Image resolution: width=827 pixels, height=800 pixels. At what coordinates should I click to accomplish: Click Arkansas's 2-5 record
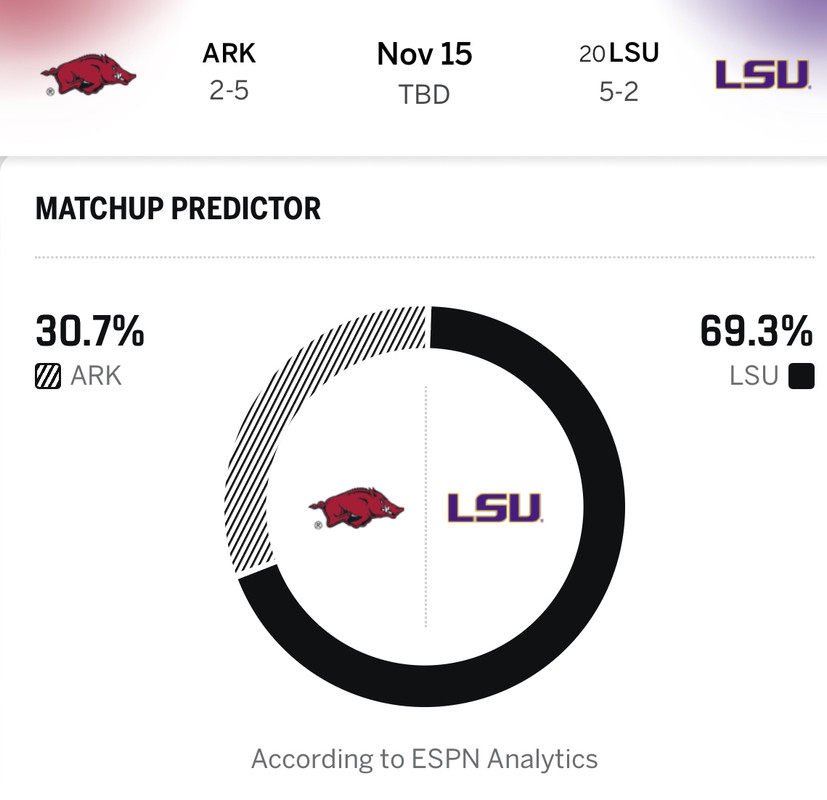229,92
